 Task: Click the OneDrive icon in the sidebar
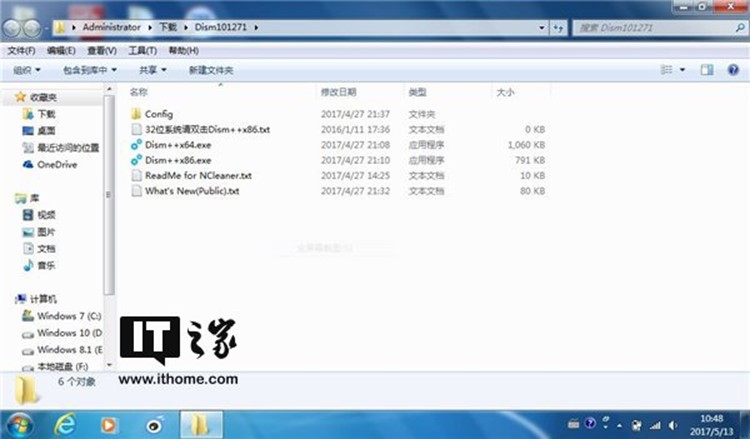coord(28,164)
